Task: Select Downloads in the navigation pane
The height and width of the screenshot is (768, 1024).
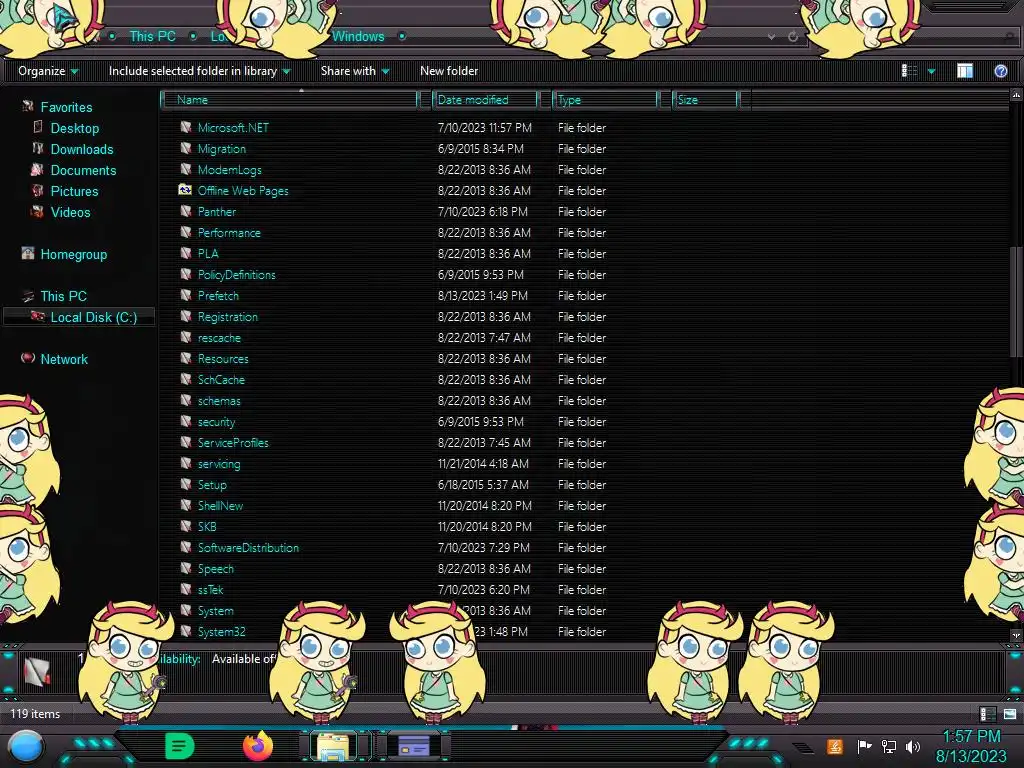Action: [x=82, y=149]
